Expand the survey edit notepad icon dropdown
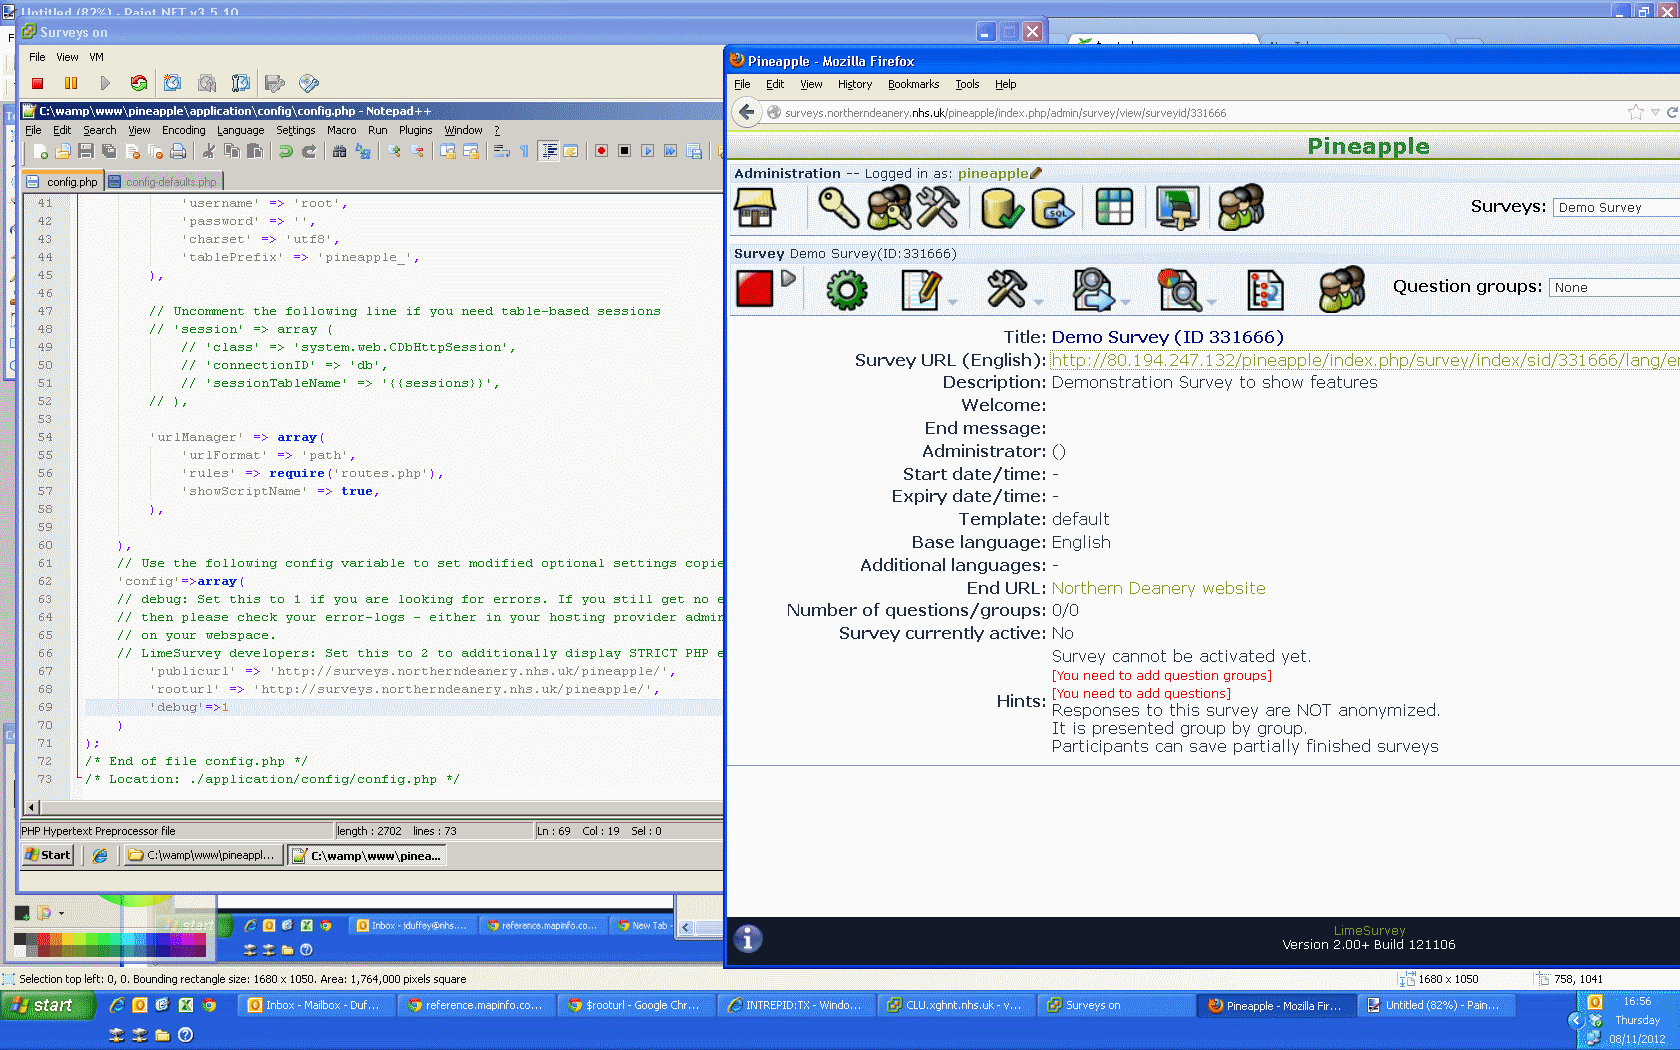 952,301
